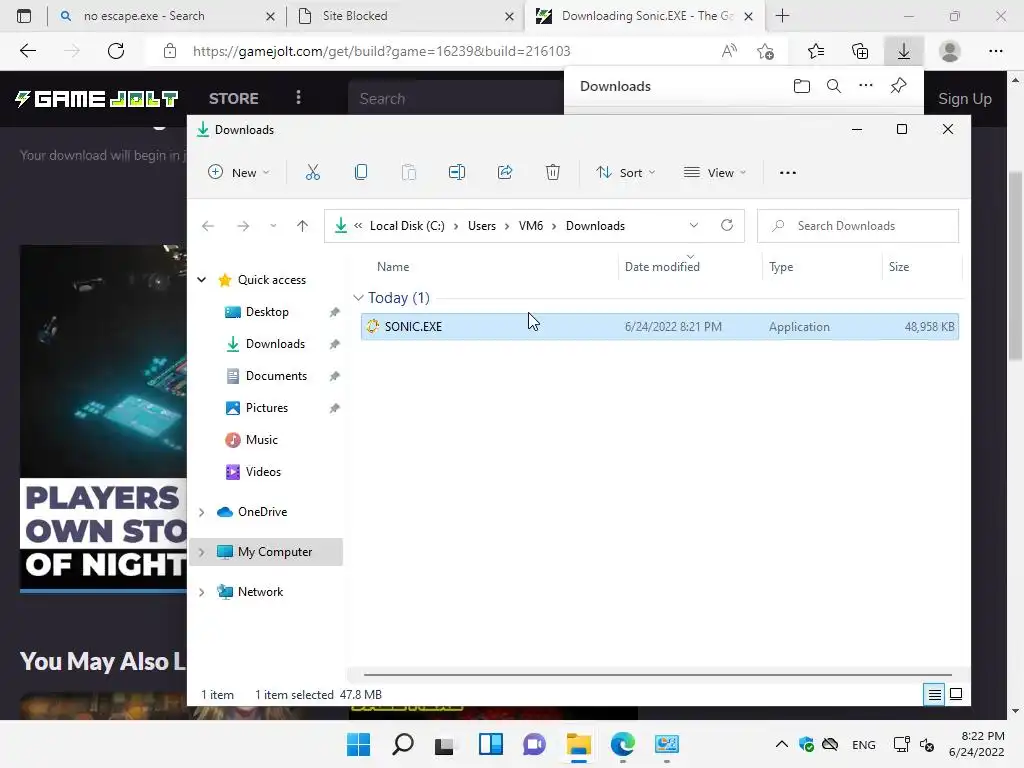Click the Sign Up link on GameJolt
This screenshot has height=768, width=1024.
tap(965, 99)
